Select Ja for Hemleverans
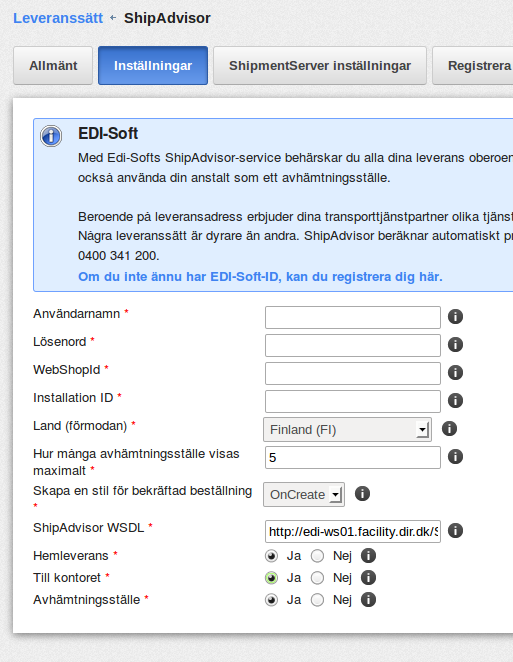 click(271, 556)
